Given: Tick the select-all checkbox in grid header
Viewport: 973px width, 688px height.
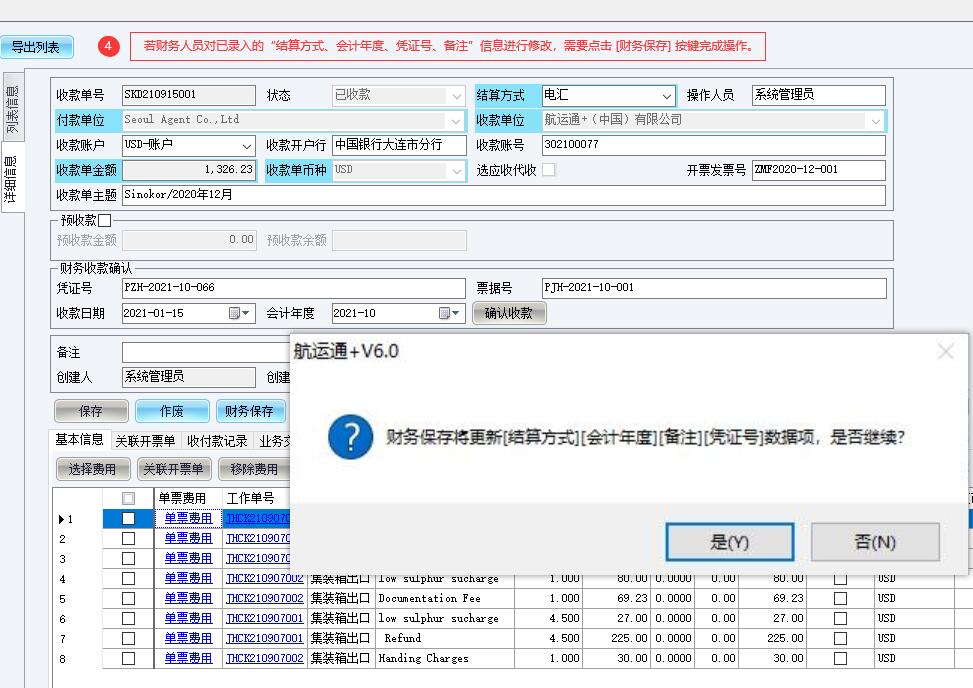Looking at the screenshot, I should coord(128,498).
